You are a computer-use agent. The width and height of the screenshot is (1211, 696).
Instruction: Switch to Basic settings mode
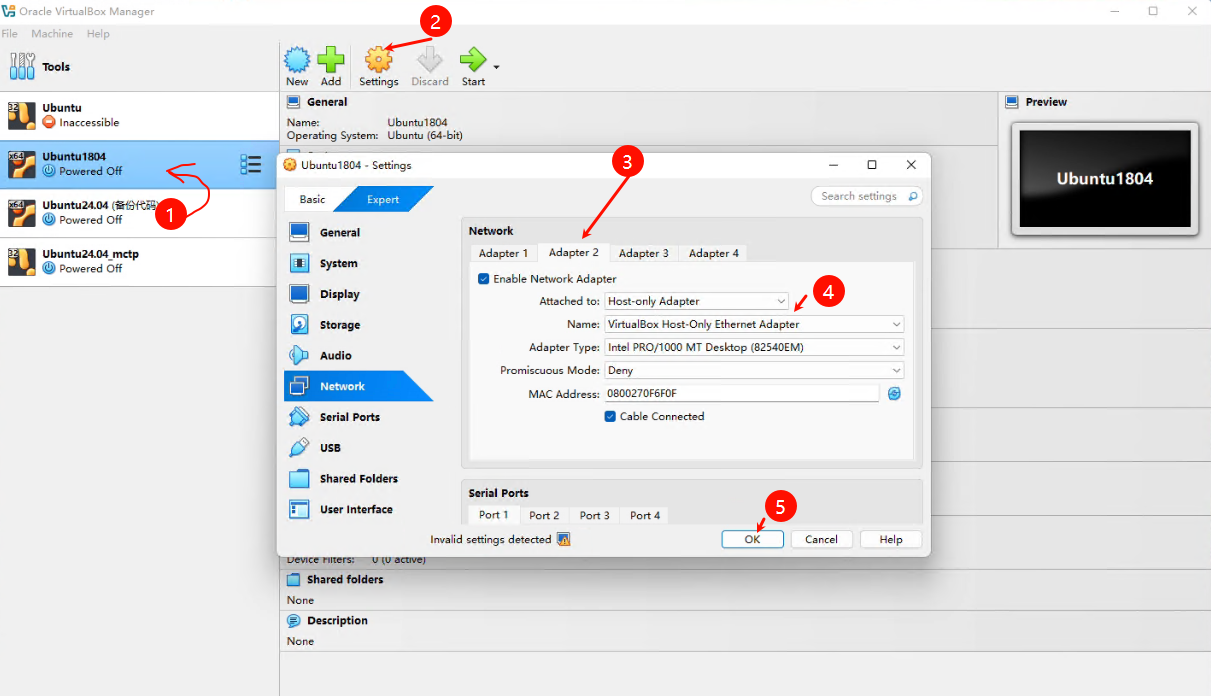tap(312, 199)
